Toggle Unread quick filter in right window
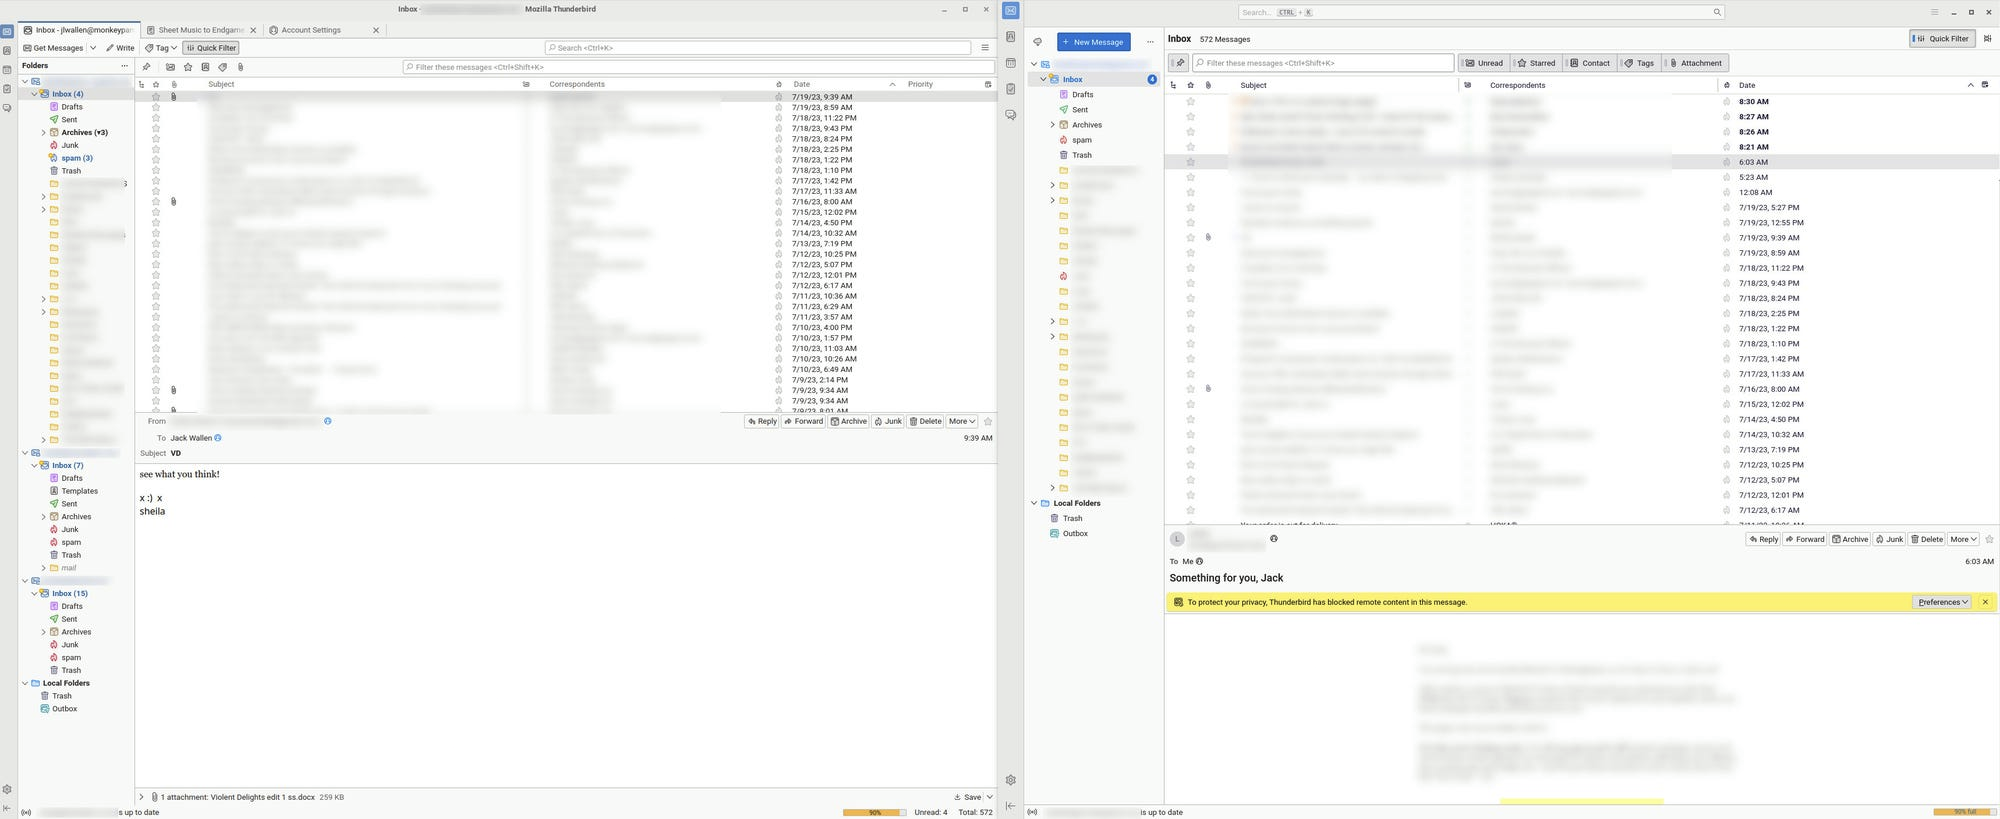The image size is (2000, 819). coord(1484,63)
